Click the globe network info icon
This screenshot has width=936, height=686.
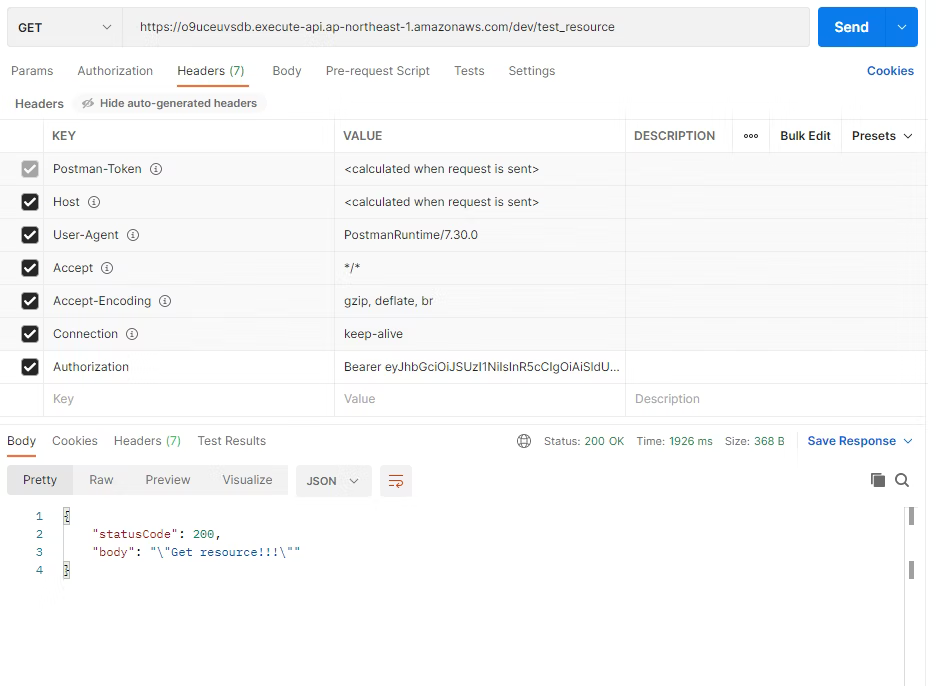tap(524, 441)
